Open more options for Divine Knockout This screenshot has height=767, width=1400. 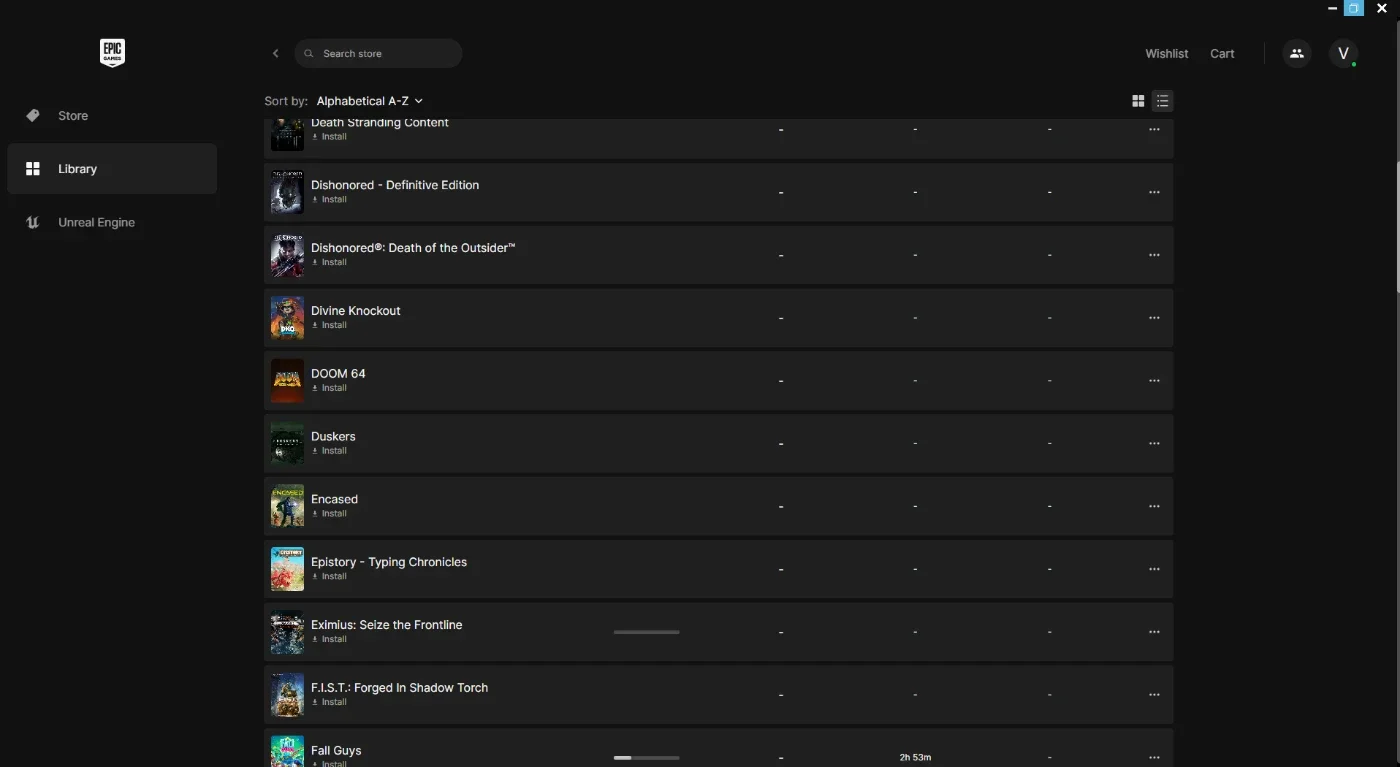1154,318
